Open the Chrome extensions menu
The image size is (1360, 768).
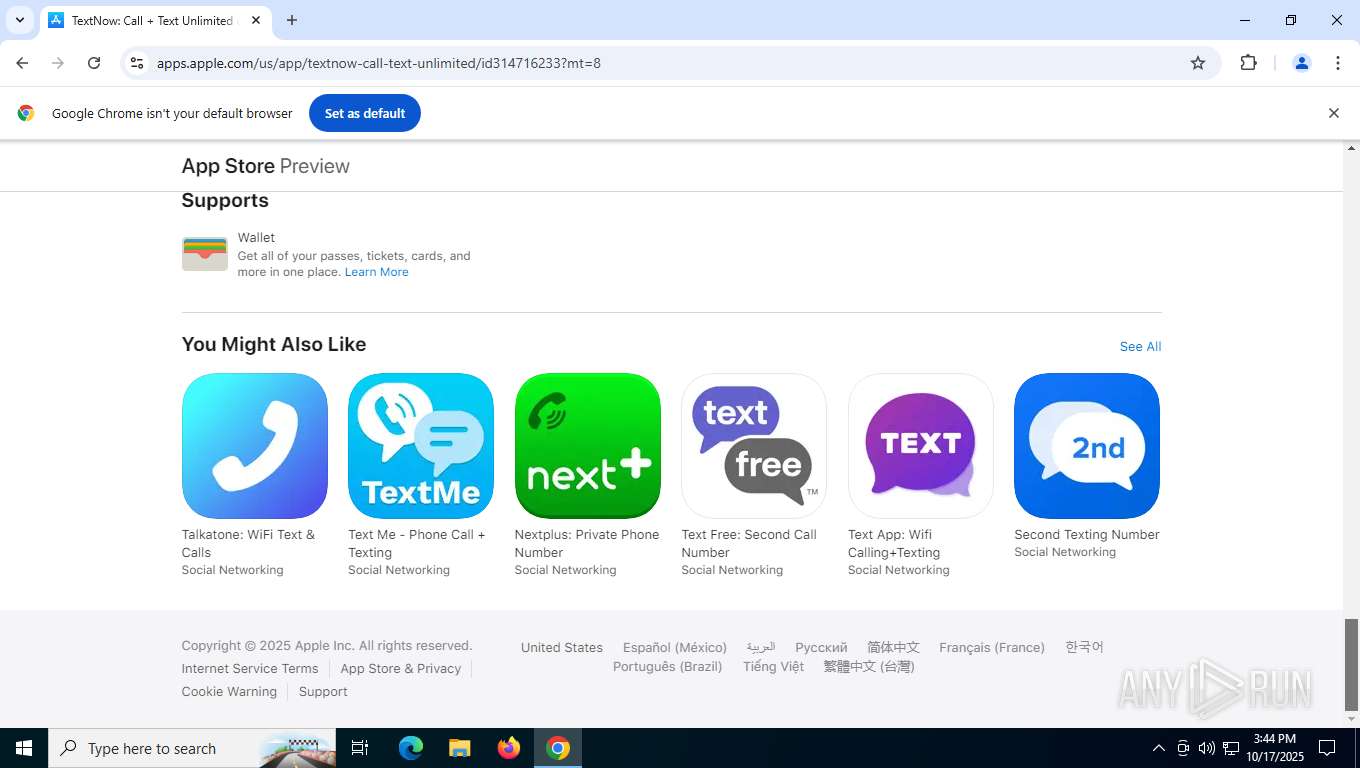(x=1248, y=63)
